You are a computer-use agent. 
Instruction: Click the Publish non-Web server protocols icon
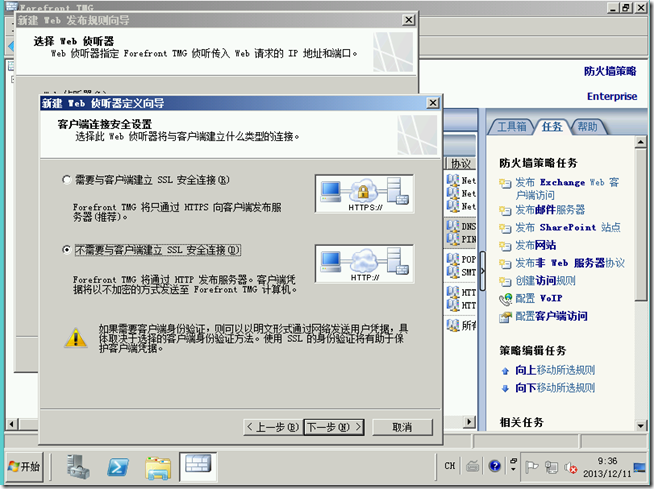pos(505,264)
